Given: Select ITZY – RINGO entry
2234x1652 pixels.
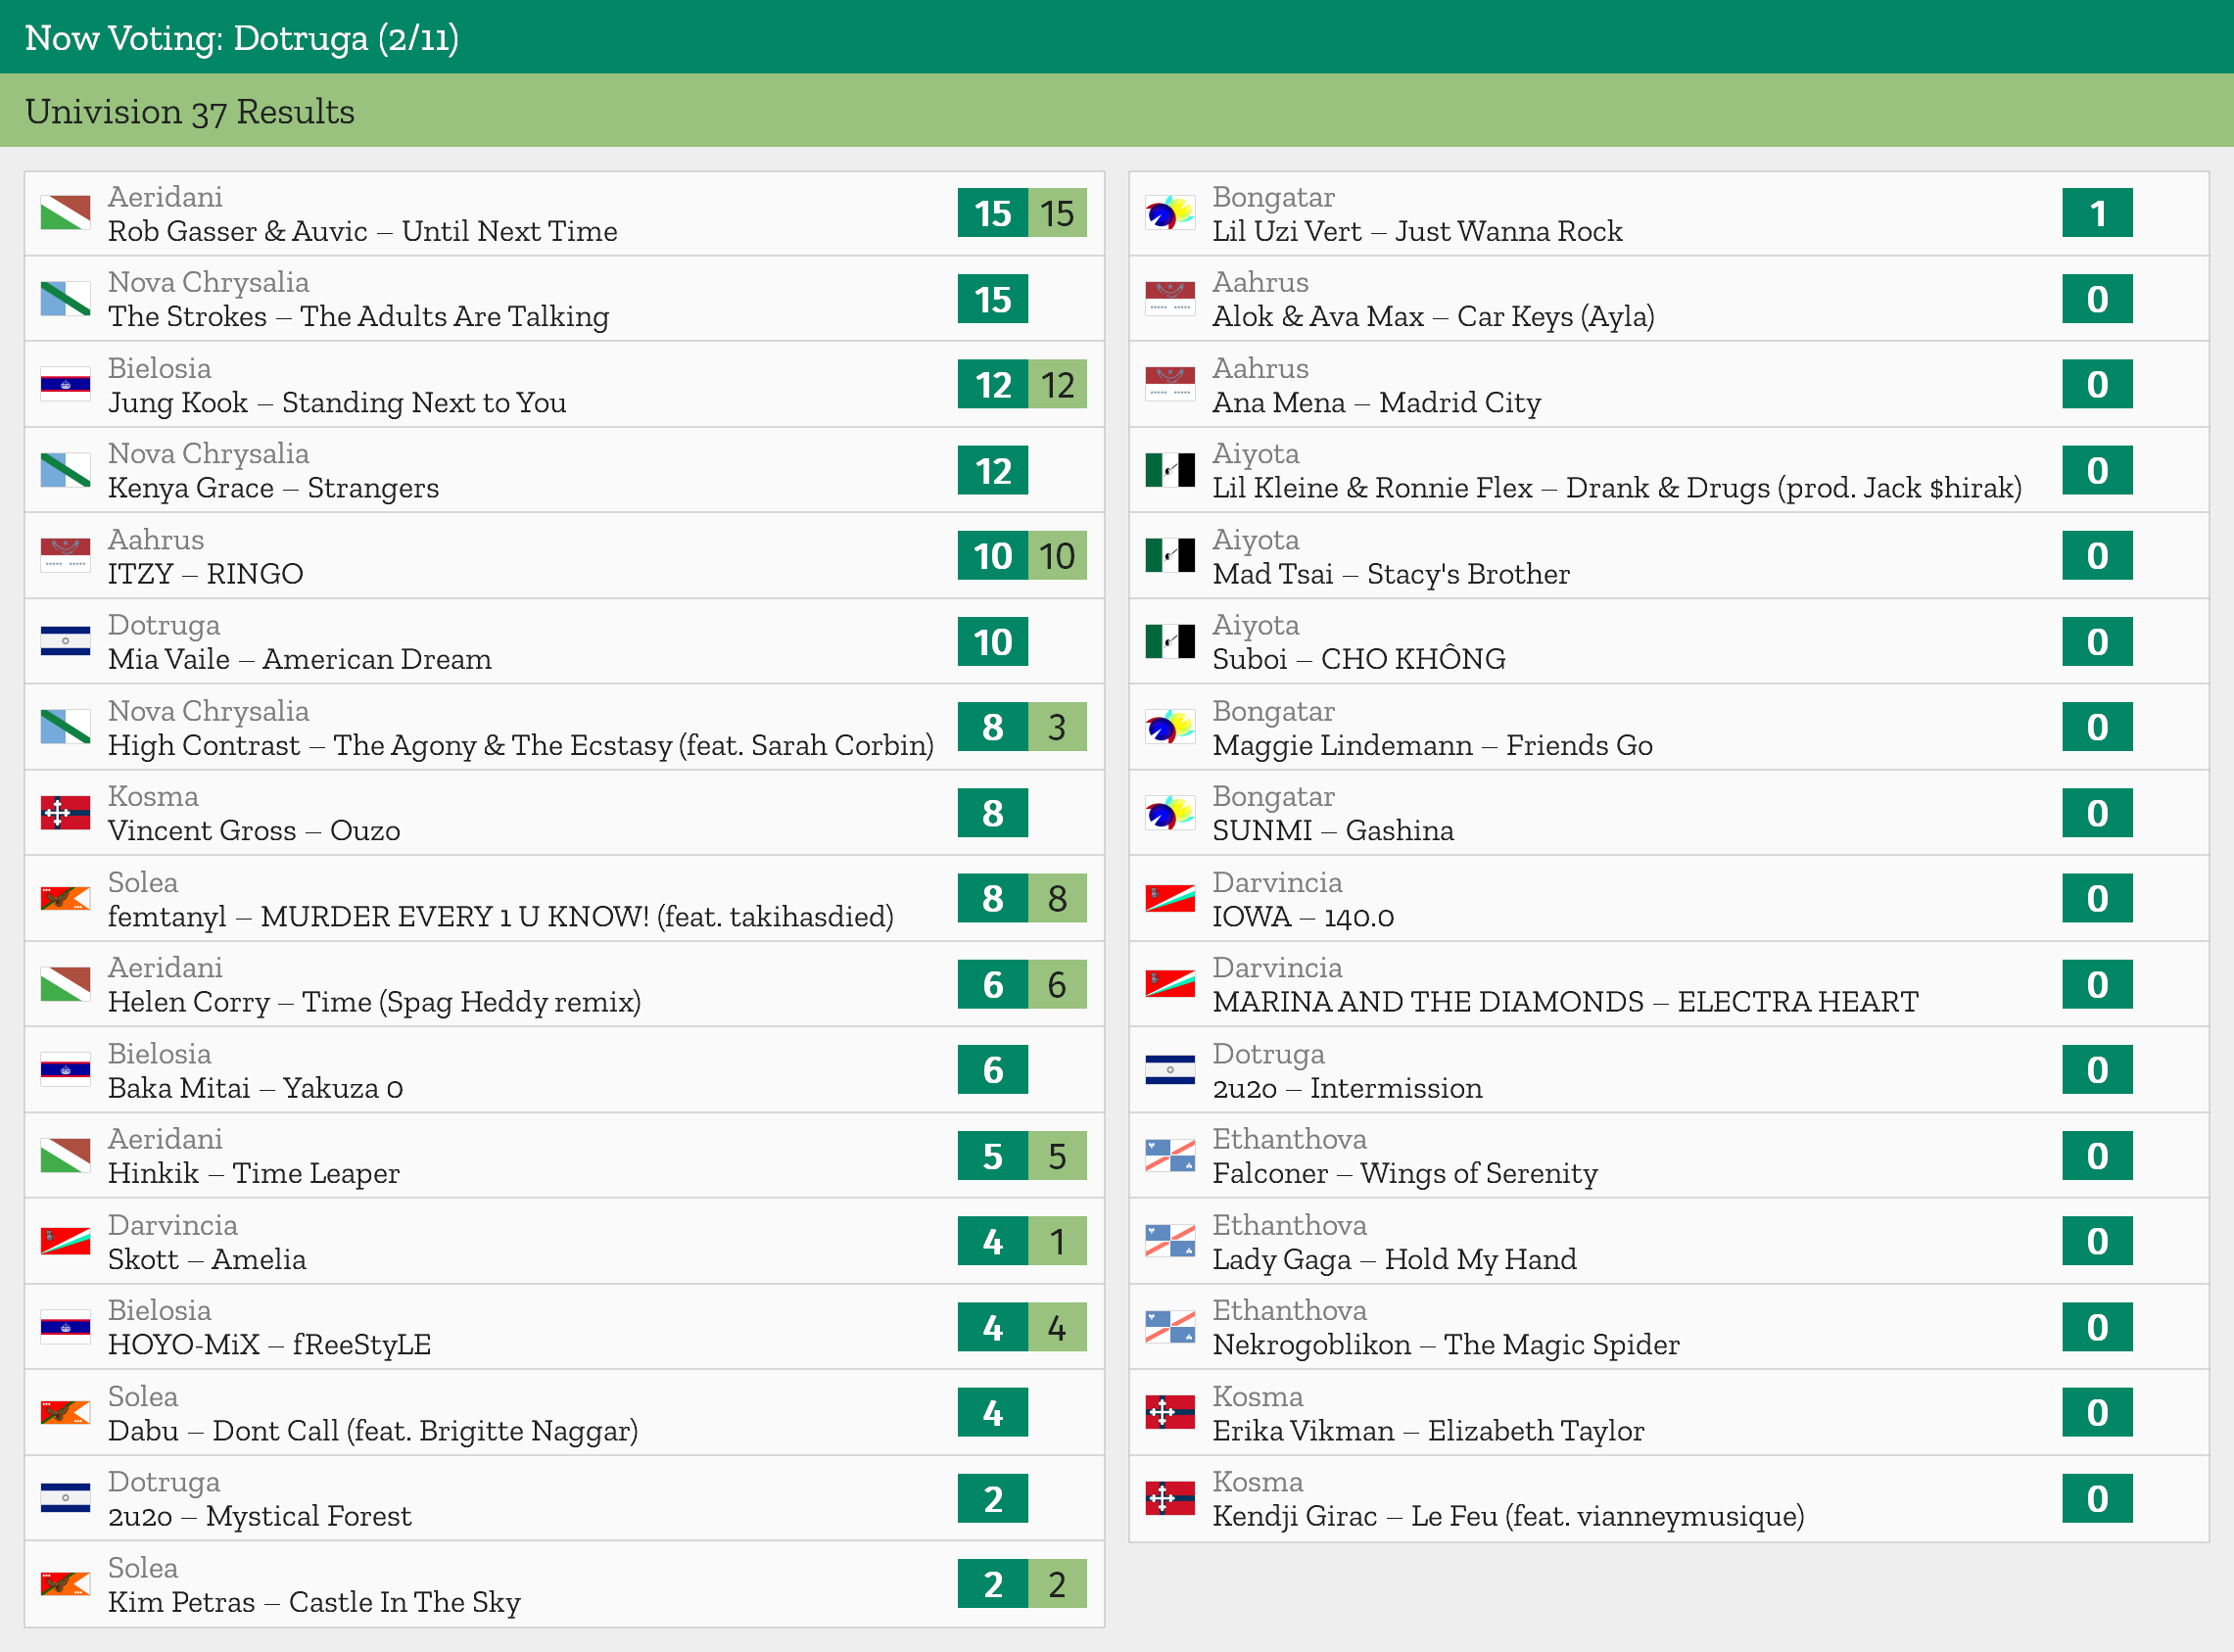Looking at the screenshot, I should pos(564,556).
